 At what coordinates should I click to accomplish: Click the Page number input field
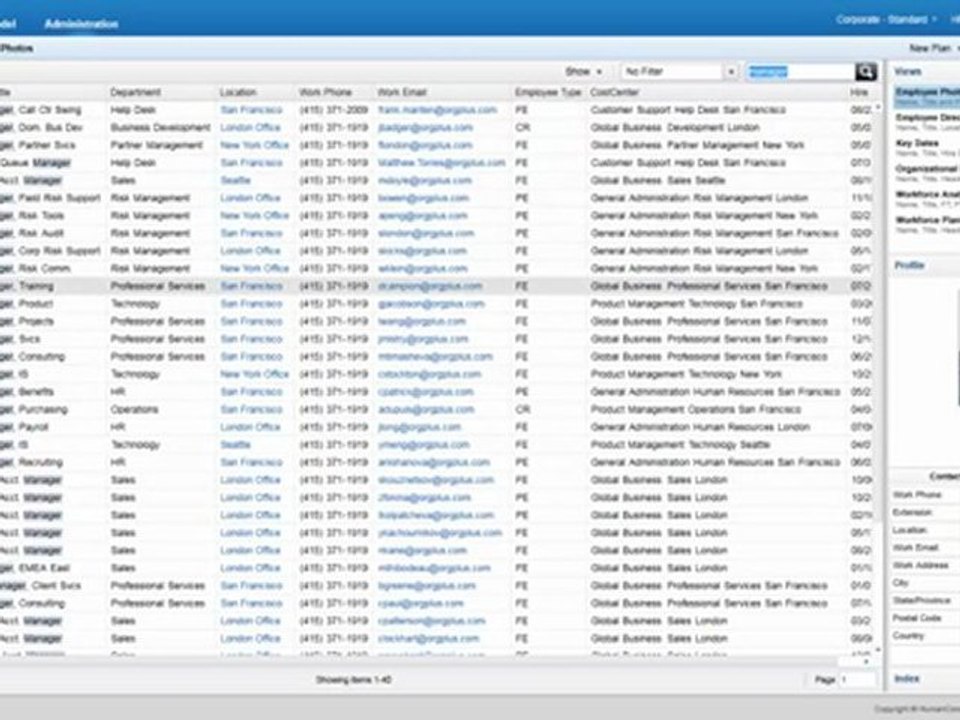coord(858,680)
